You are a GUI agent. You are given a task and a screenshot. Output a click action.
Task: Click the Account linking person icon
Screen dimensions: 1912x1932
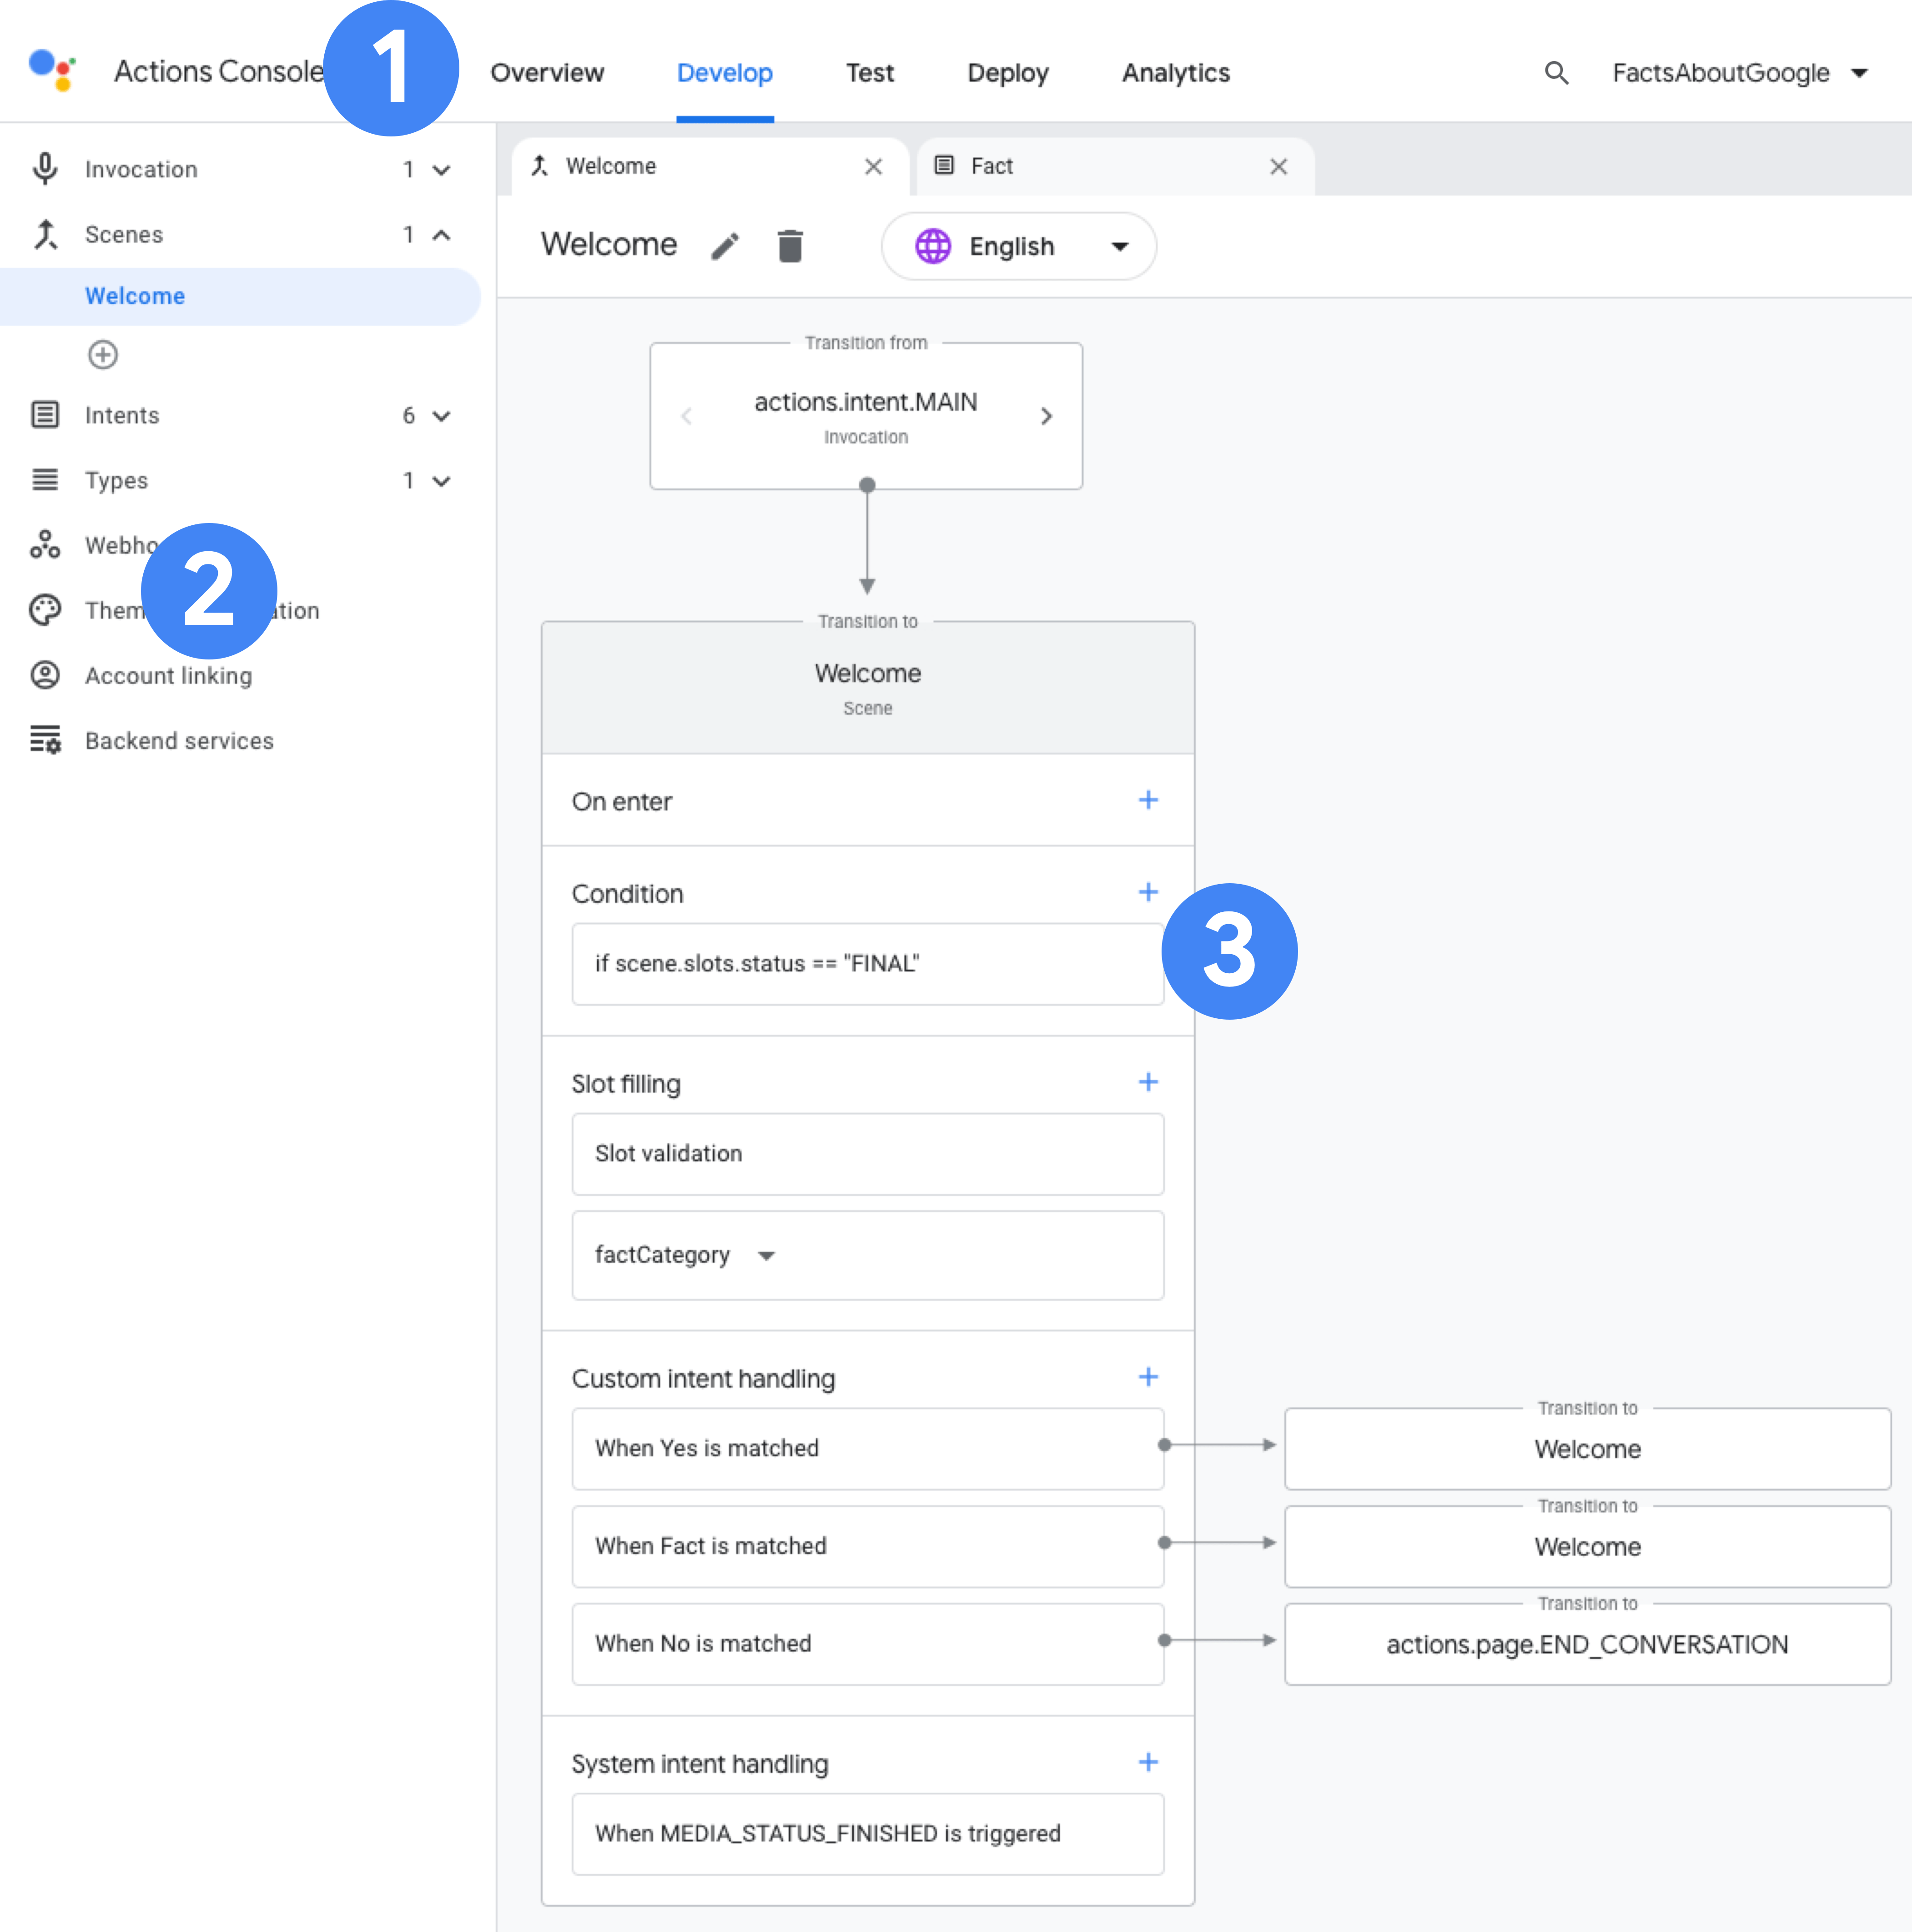pos(45,675)
